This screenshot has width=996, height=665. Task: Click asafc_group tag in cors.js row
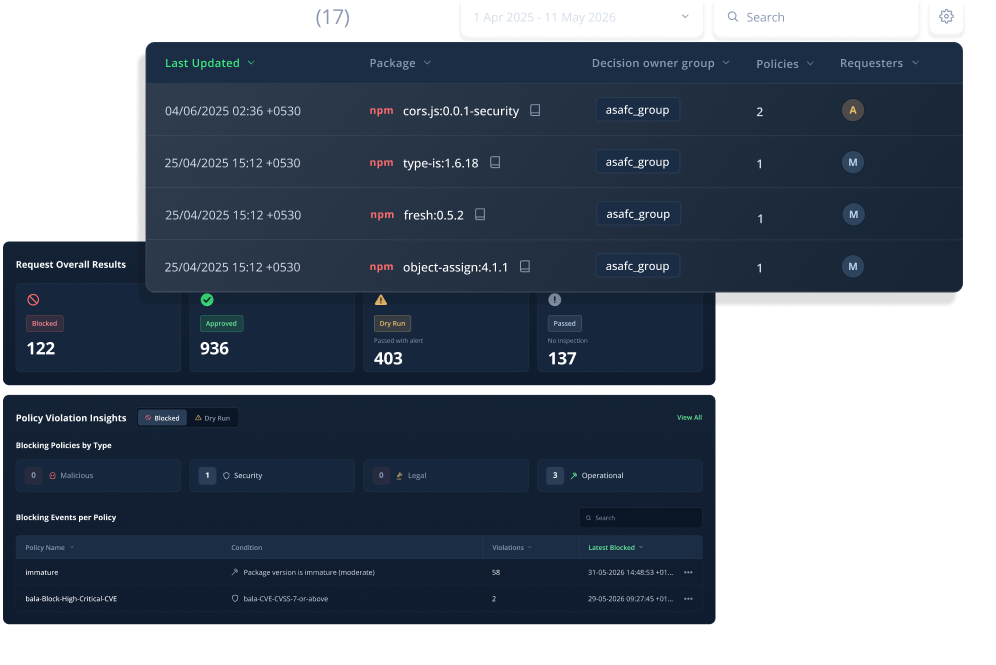coord(637,109)
